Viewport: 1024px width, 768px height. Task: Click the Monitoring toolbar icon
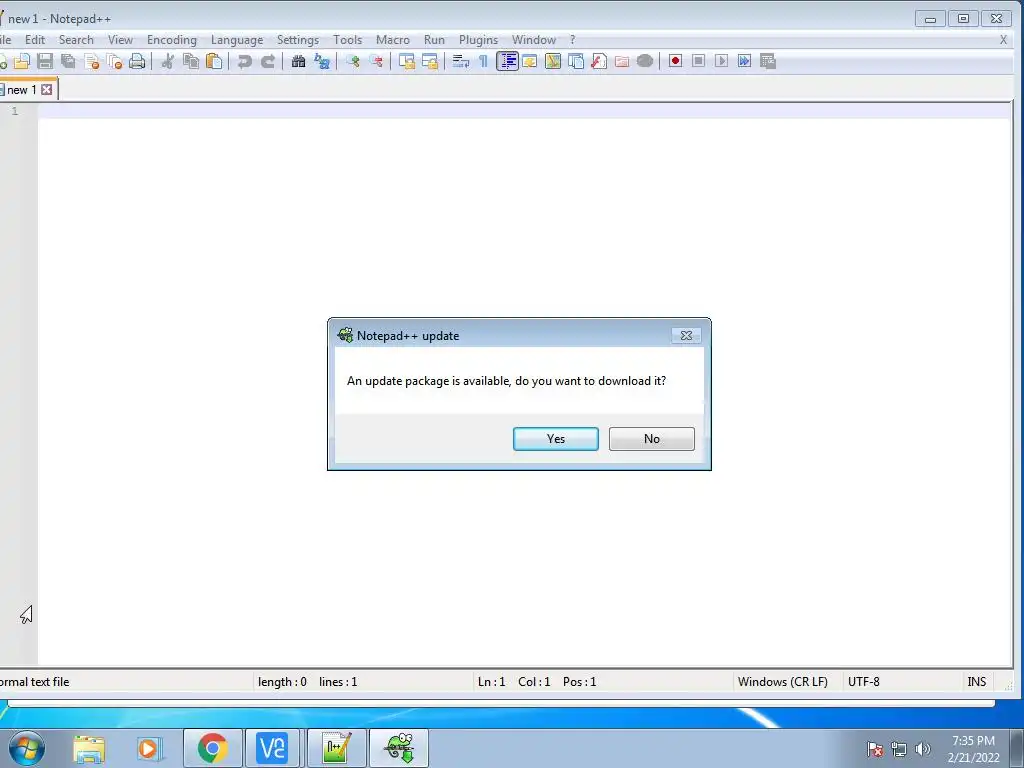pos(645,61)
